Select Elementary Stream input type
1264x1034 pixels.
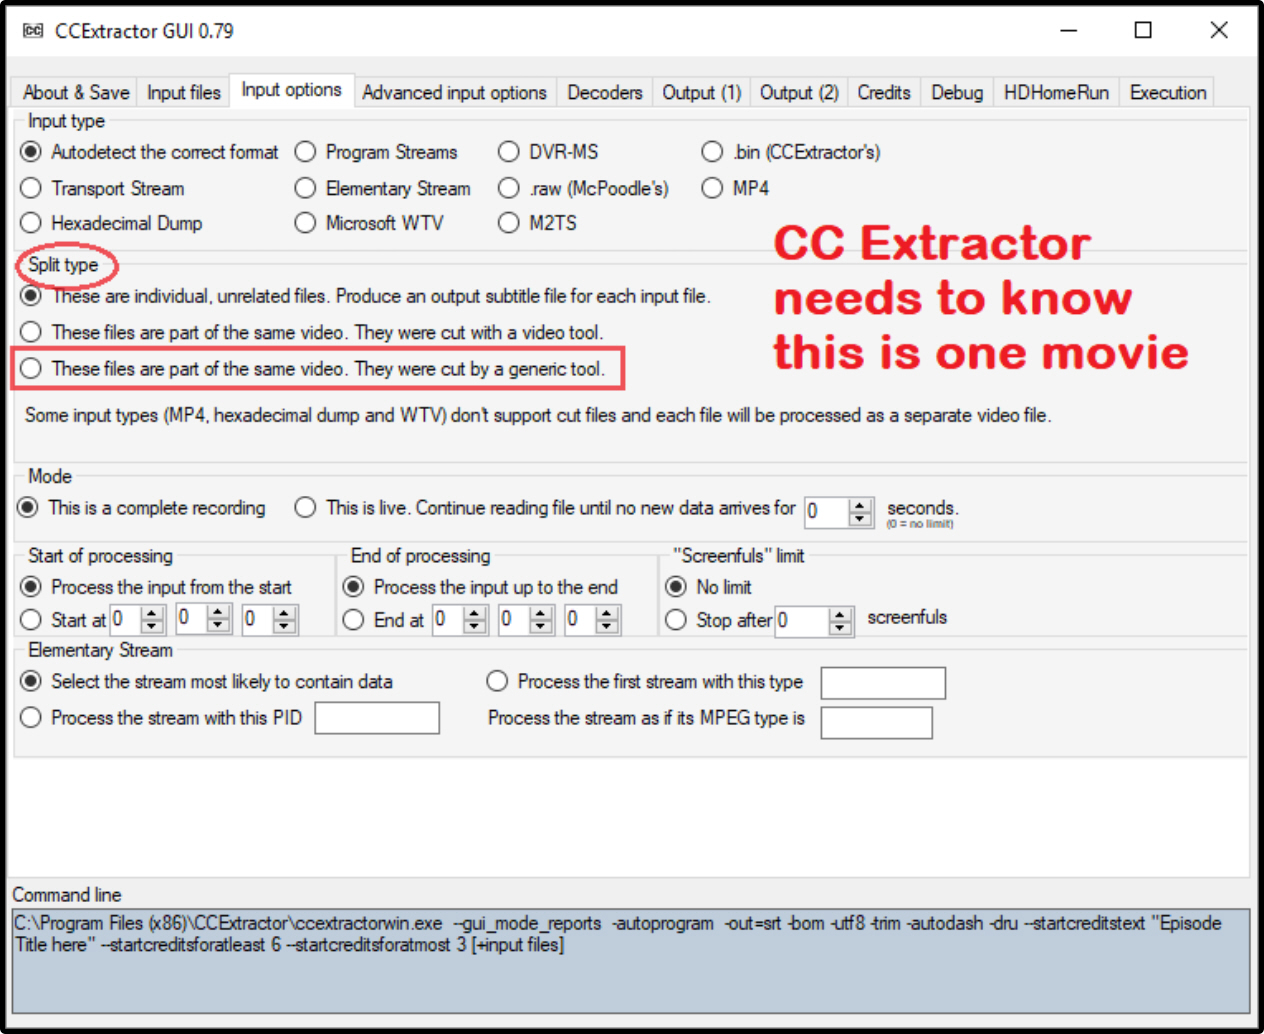click(x=383, y=188)
